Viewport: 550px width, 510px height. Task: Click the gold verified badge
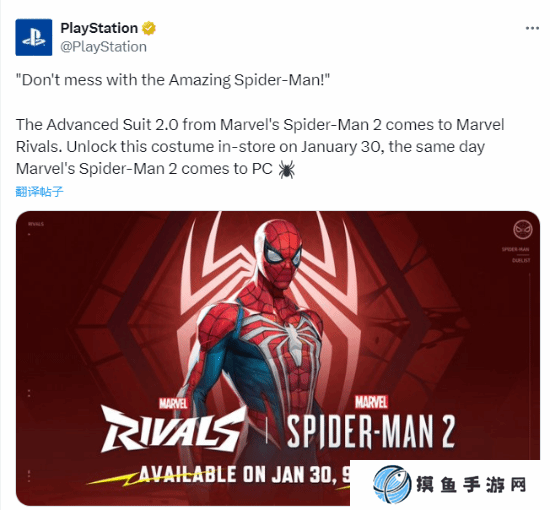pyautogui.click(x=149, y=28)
